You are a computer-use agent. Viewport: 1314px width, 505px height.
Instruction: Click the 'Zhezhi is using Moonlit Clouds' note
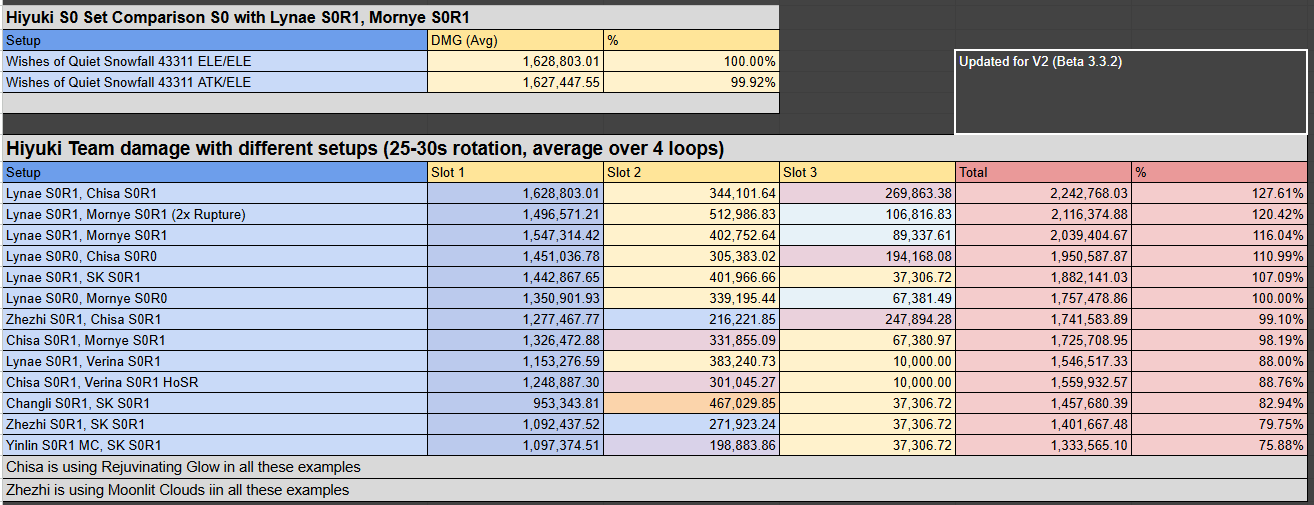(x=655, y=490)
